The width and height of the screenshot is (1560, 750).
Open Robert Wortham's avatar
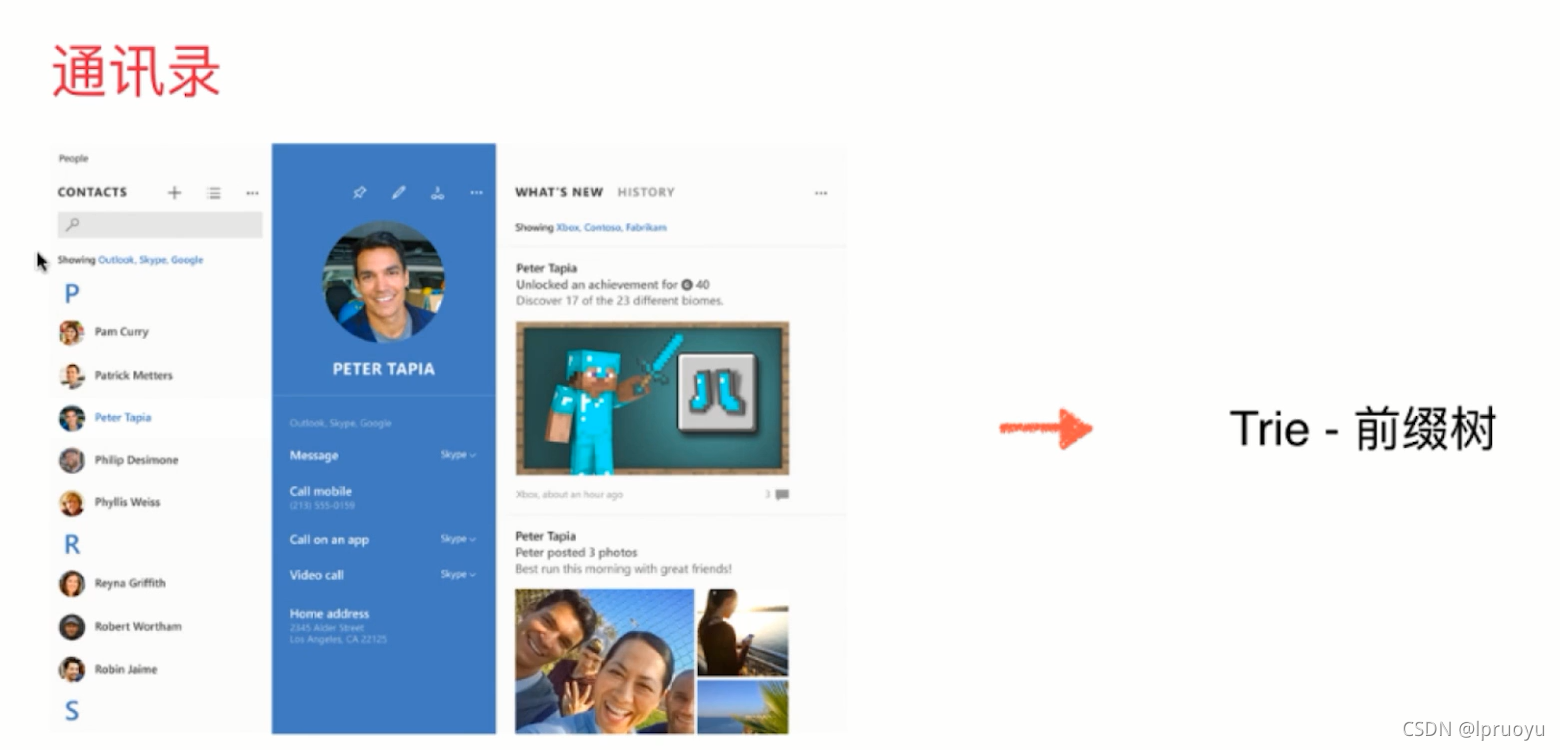71,626
